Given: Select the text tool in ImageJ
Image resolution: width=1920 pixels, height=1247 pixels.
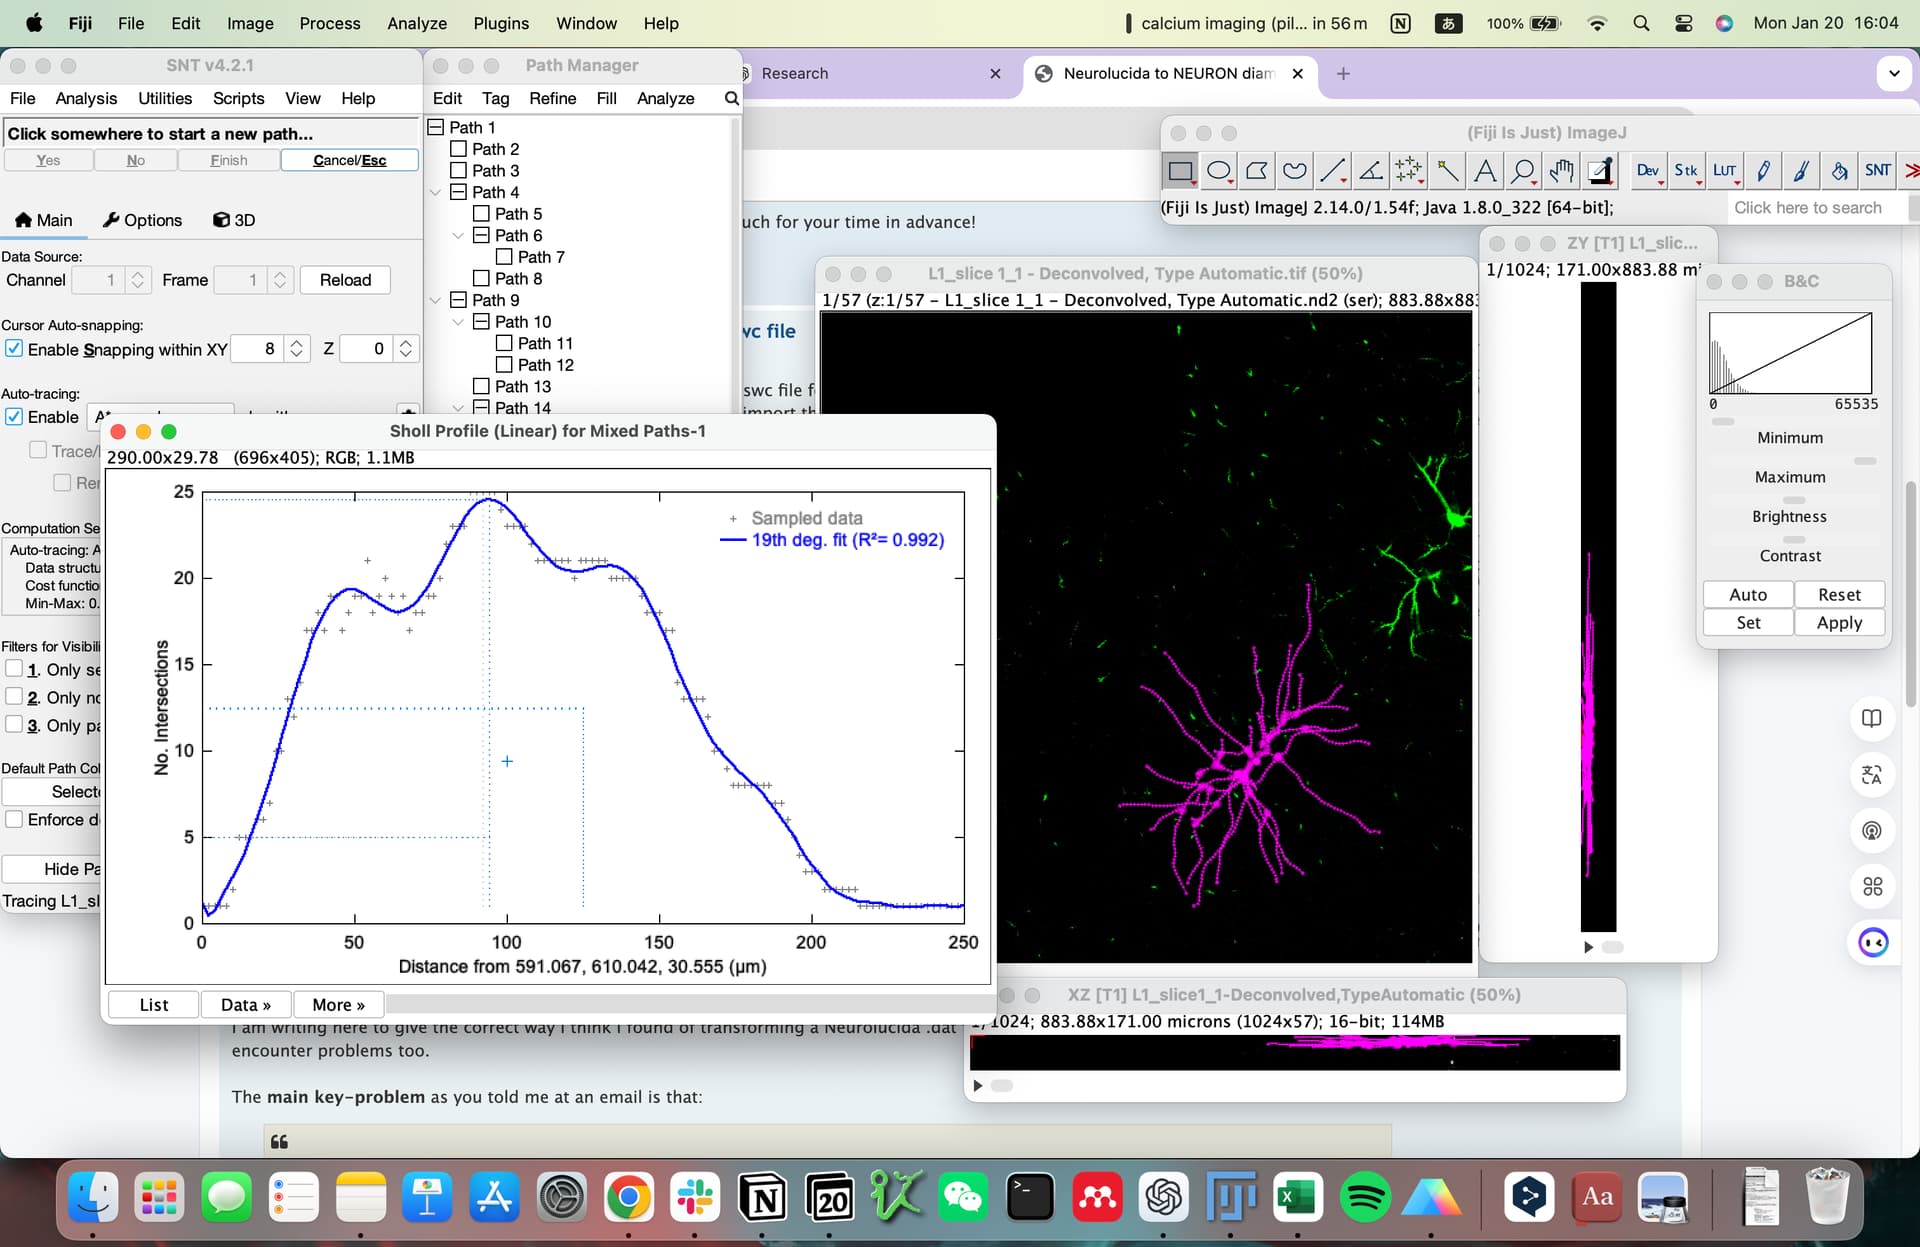Looking at the screenshot, I should tap(1485, 170).
